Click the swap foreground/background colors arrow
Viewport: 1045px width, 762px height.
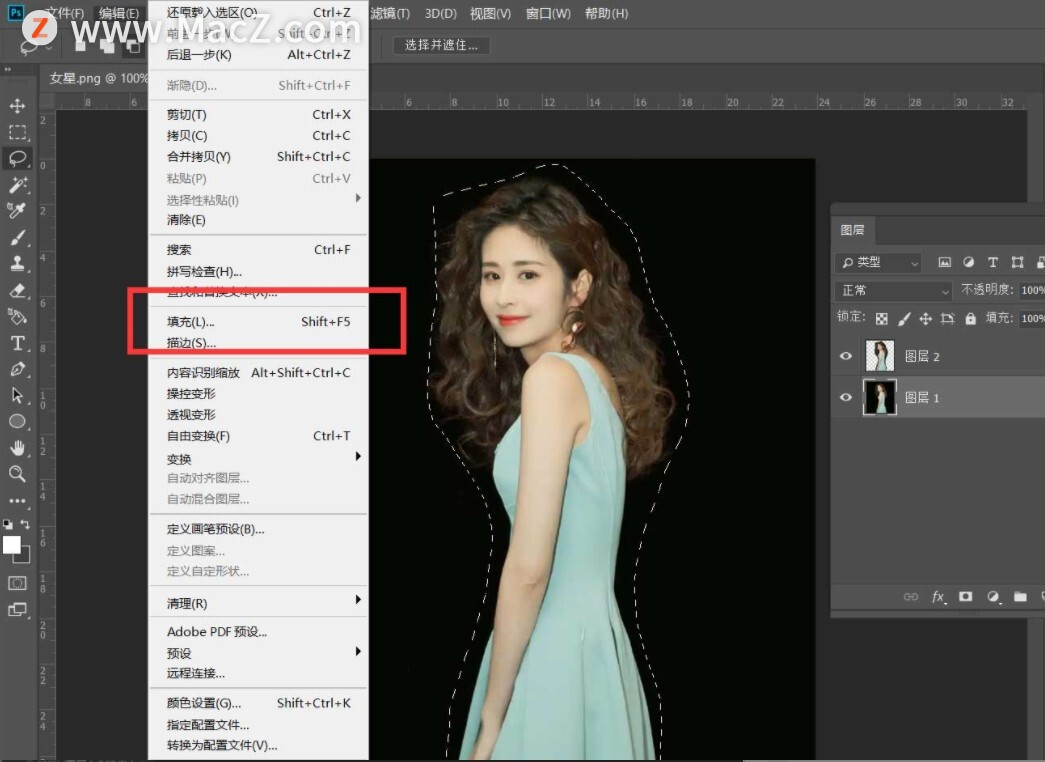[25, 524]
